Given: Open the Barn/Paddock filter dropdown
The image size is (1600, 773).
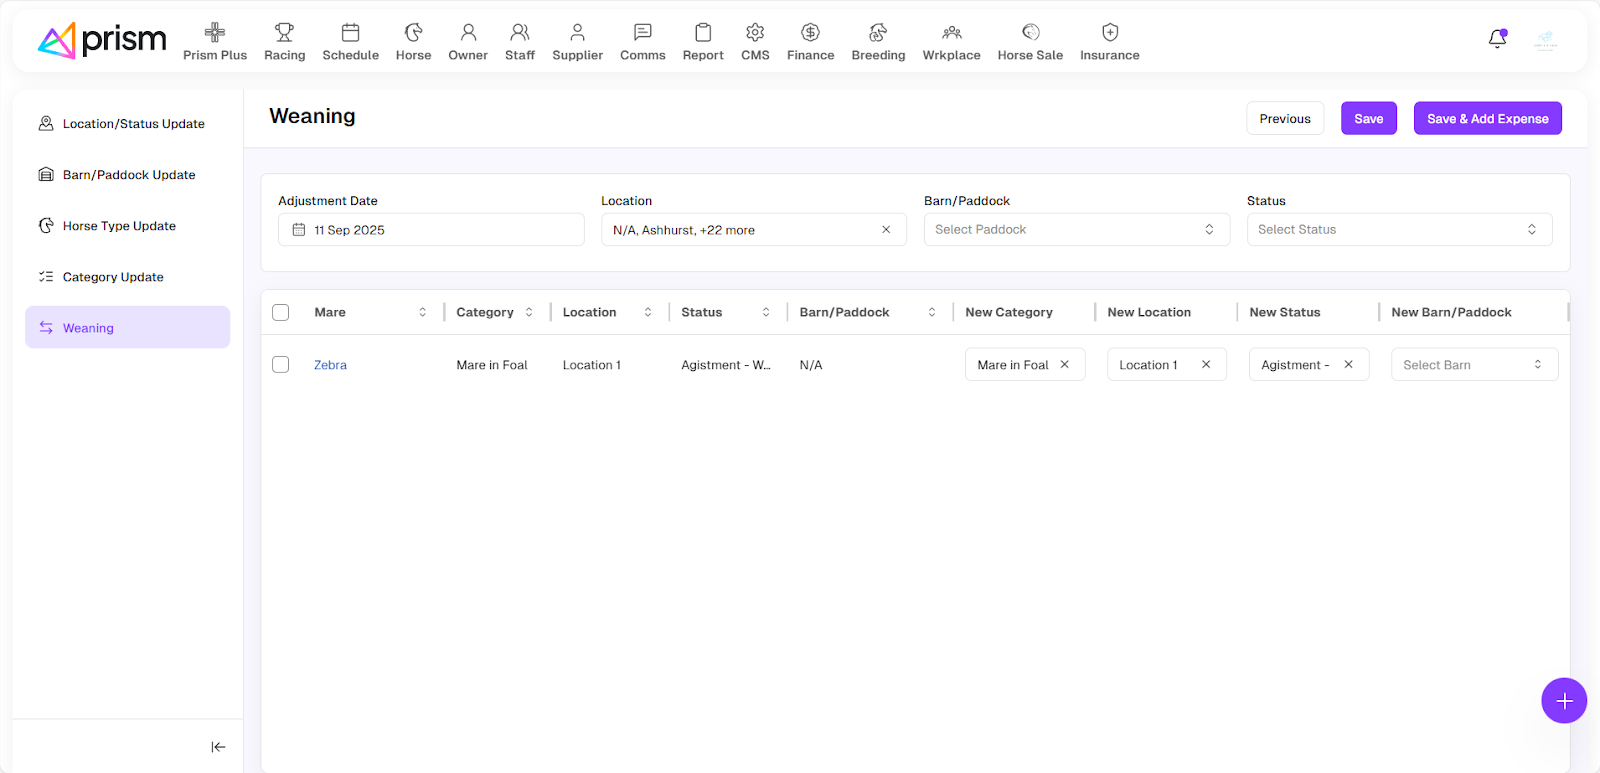Looking at the screenshot, I should pos(1076,230).
